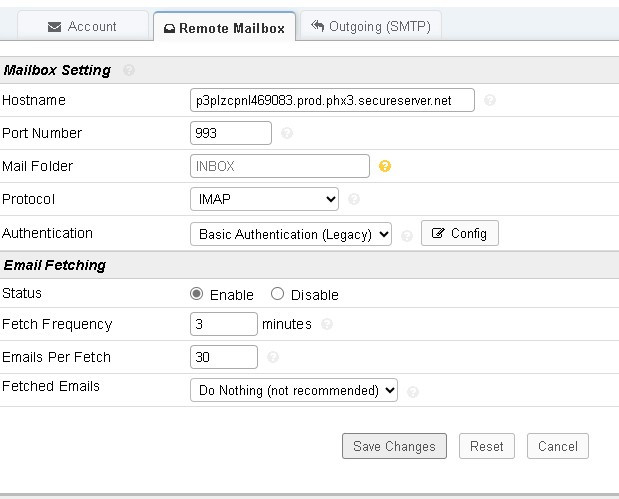Click help icon beside Emails Per Fetch
The width and height of the screenshot is (619, 499).
[273, 357]
